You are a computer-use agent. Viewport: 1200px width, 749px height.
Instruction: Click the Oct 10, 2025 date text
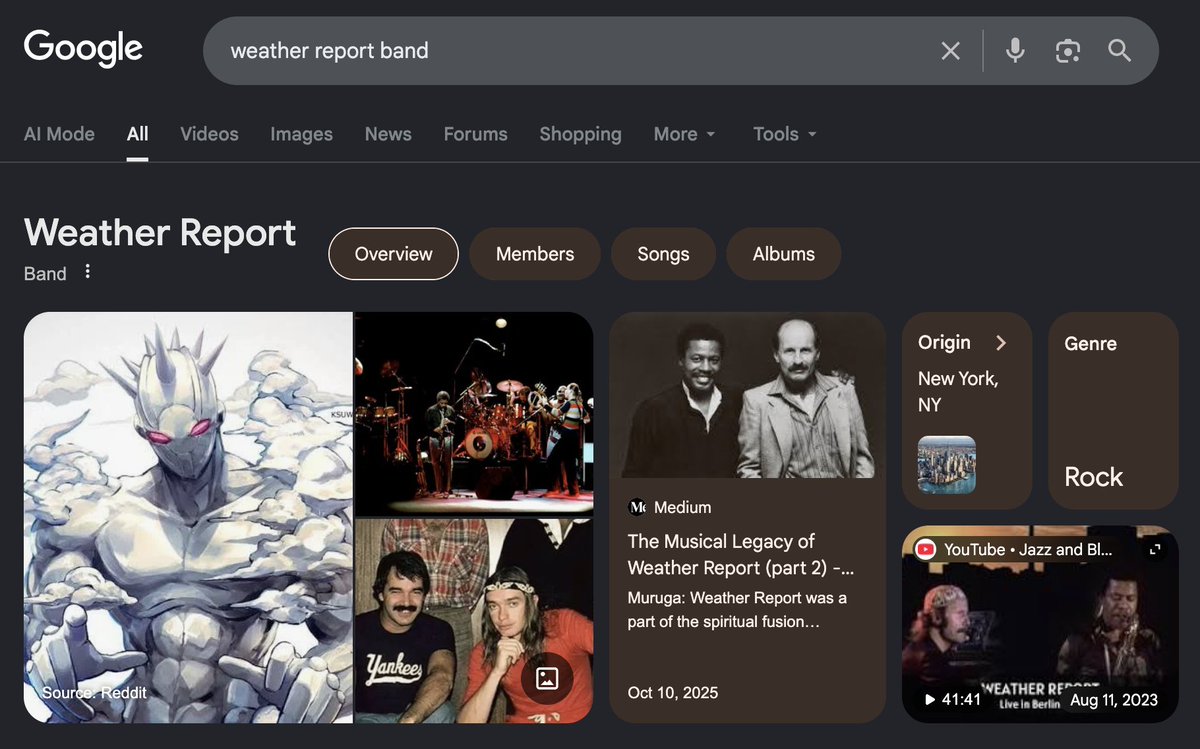tap(673, 692)
